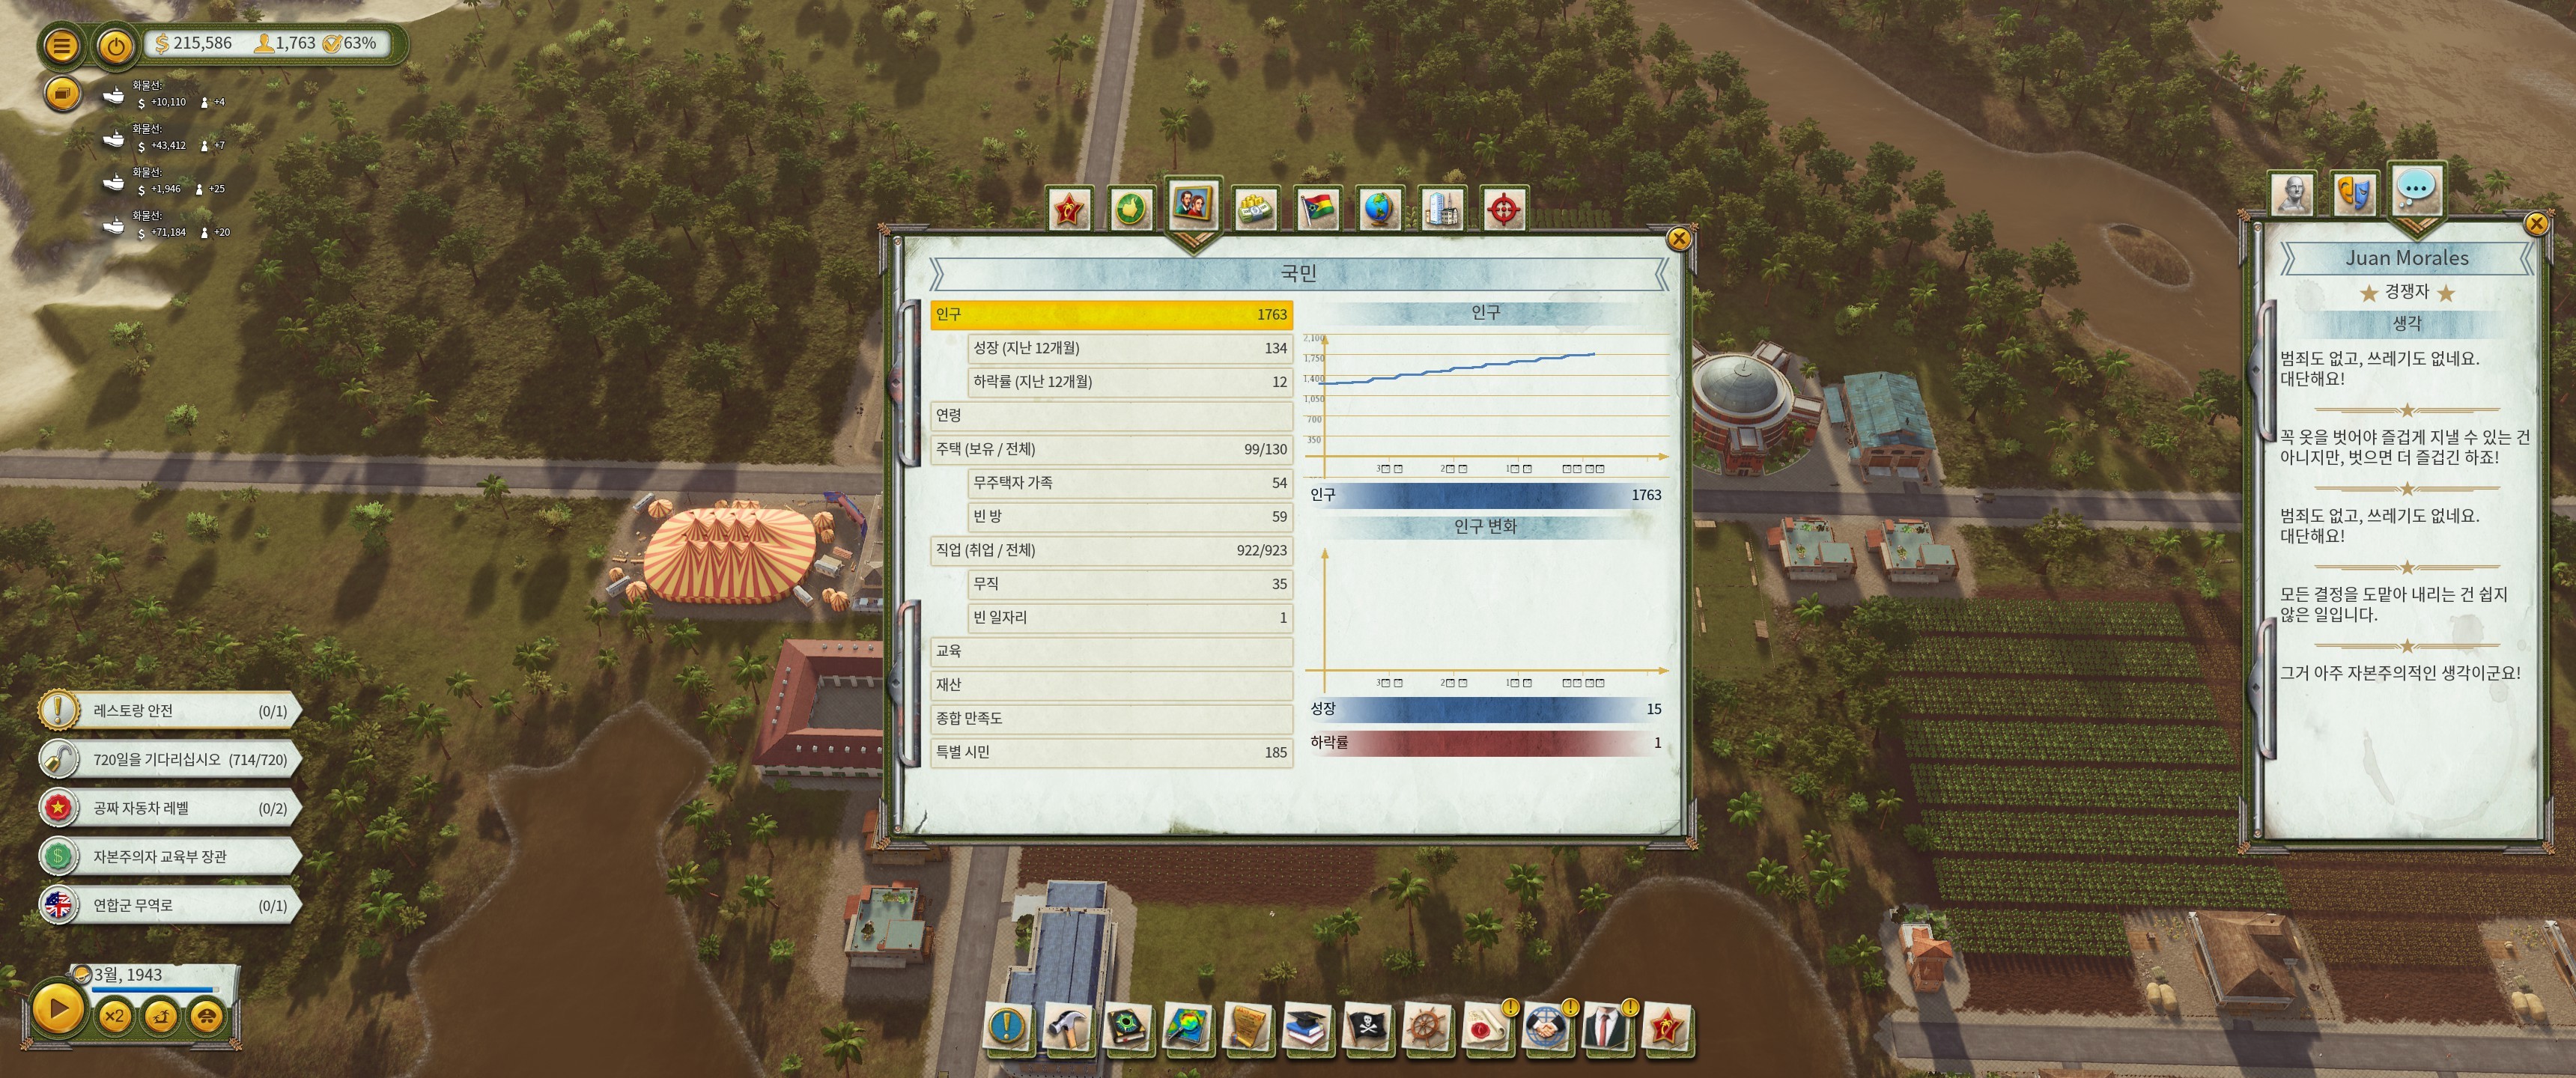Click the graduation cap research icon
This screenshot has height=1078, width=2576.
(1306, 1027)
